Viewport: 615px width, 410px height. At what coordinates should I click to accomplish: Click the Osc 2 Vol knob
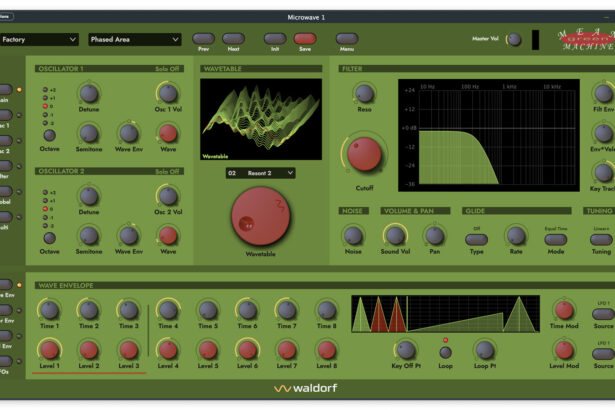(168, 197)
